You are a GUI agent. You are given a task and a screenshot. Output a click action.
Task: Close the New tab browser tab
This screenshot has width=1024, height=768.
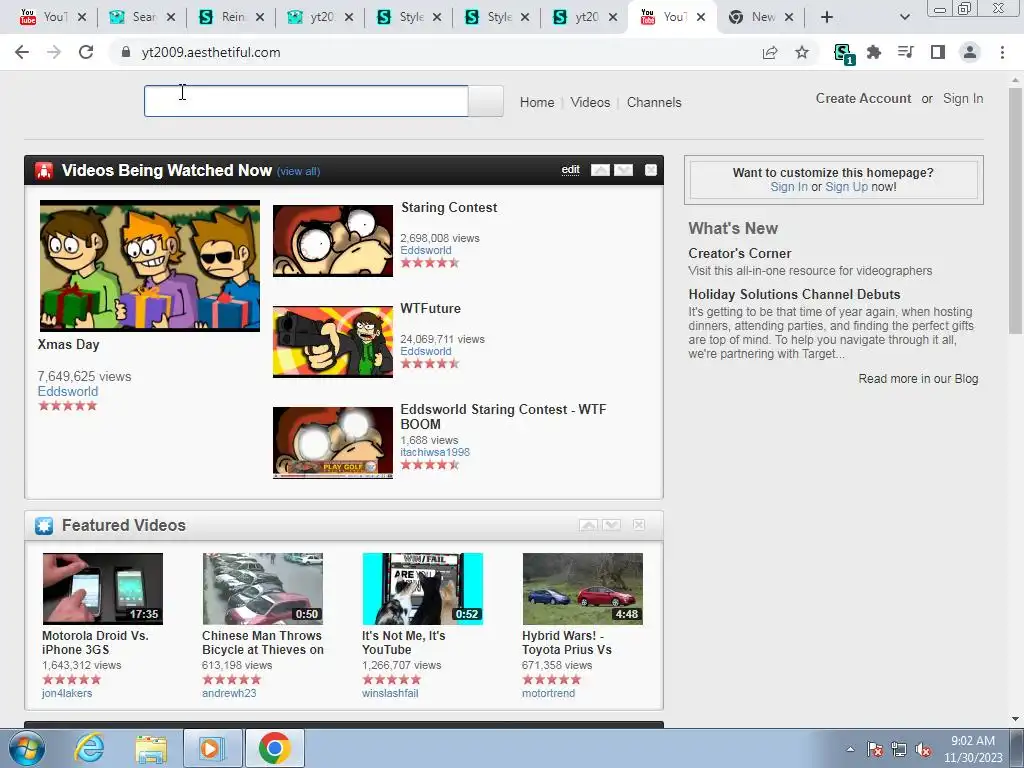tap(789, 17)
